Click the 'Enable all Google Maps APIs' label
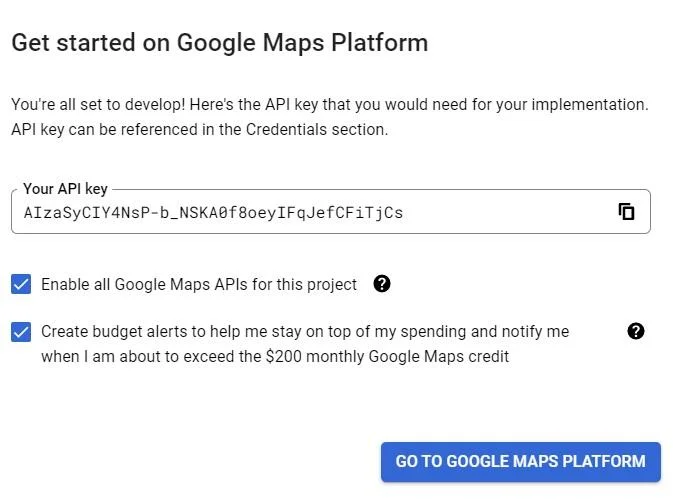This screenshot has height=499, width=673. (199, 284)
